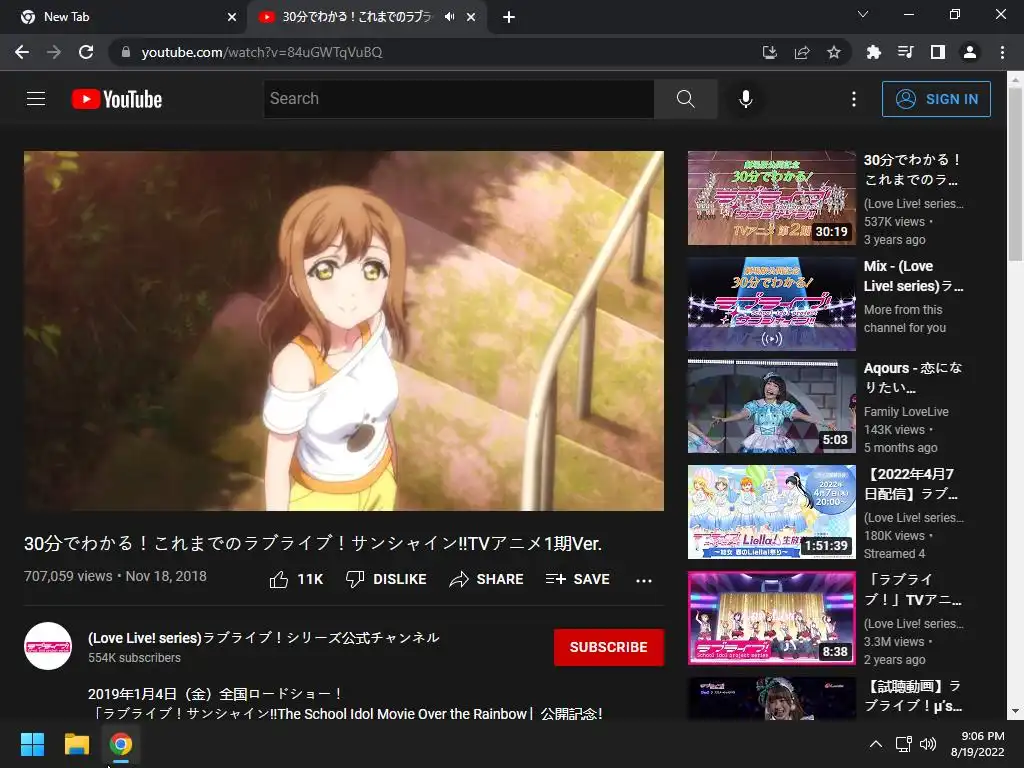1024x768 pixels.
Task: Click the scrollbar down arrow
Action: (1015, 711)
